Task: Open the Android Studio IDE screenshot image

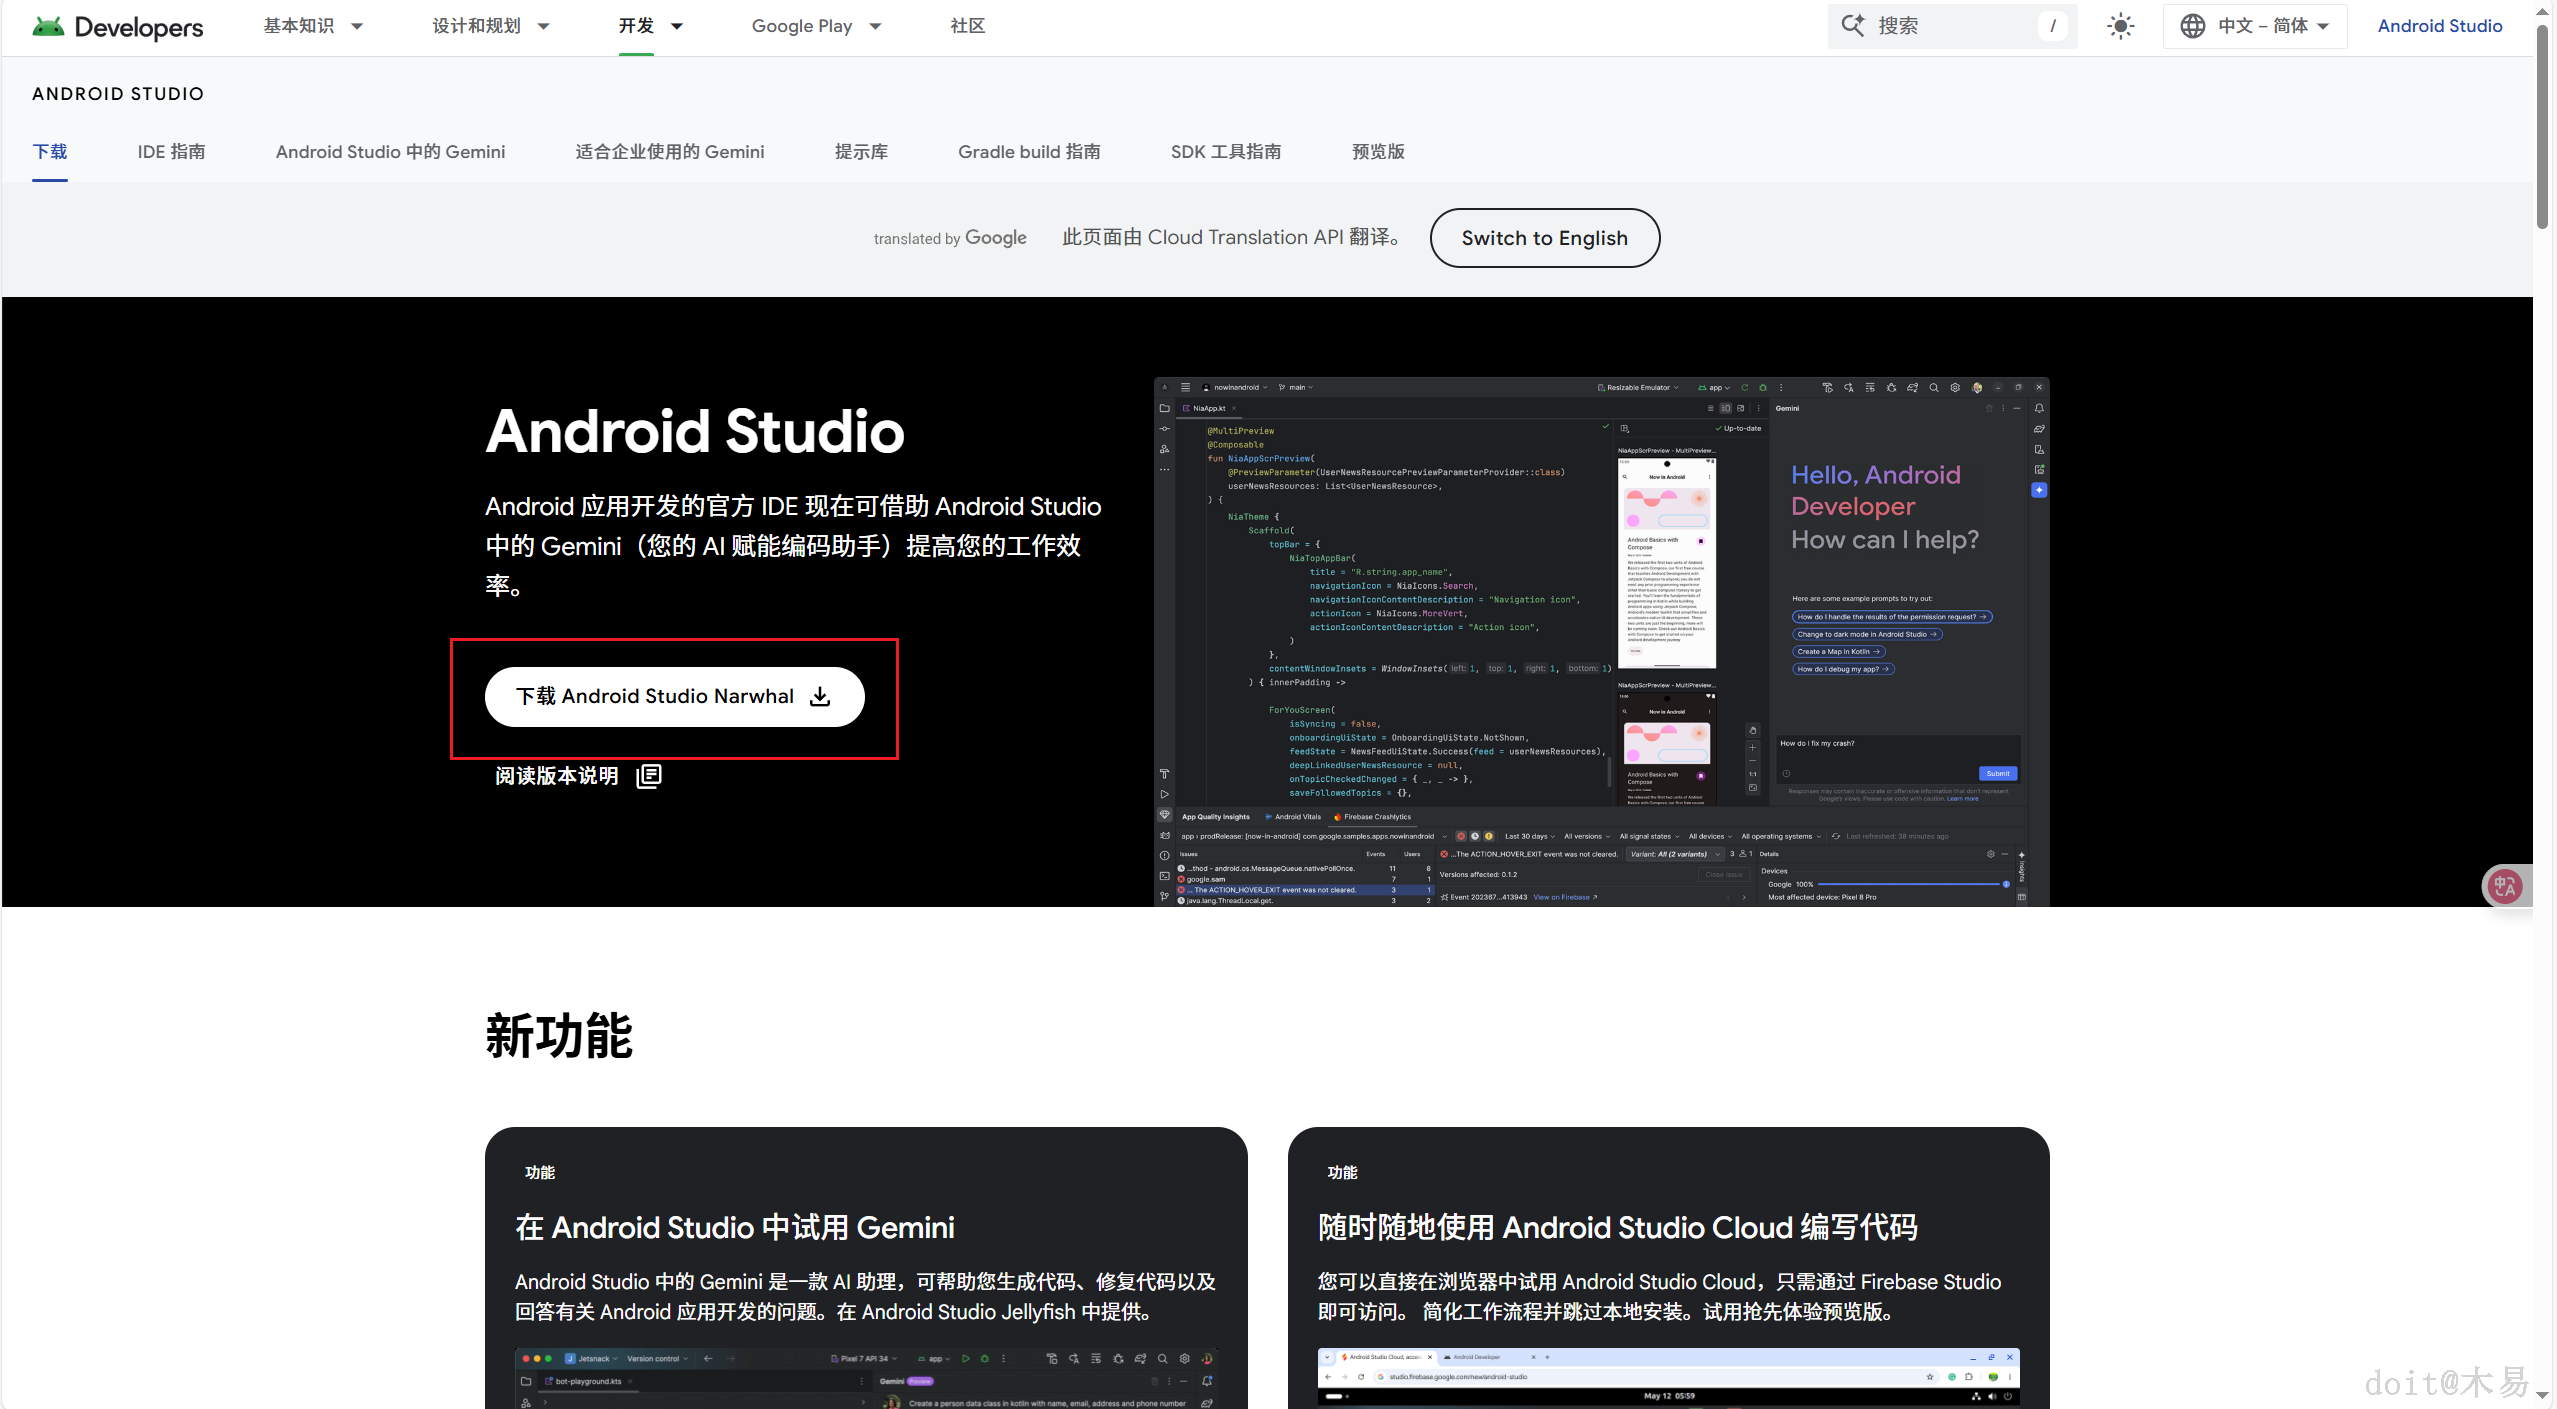Action: tap(1600, 641)
